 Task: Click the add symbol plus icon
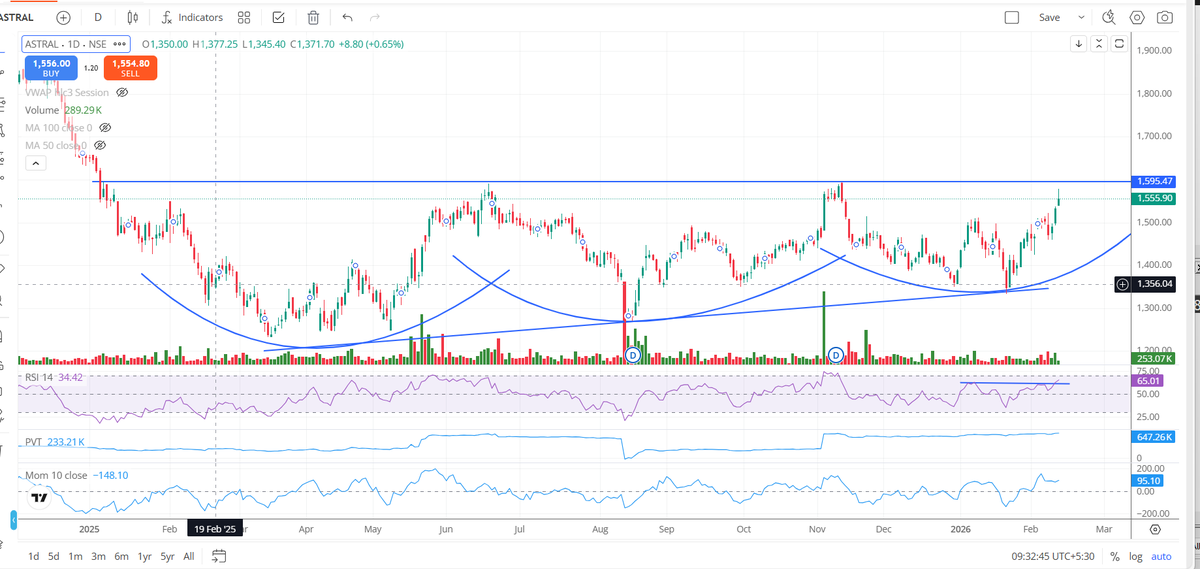tap(64, 17)
